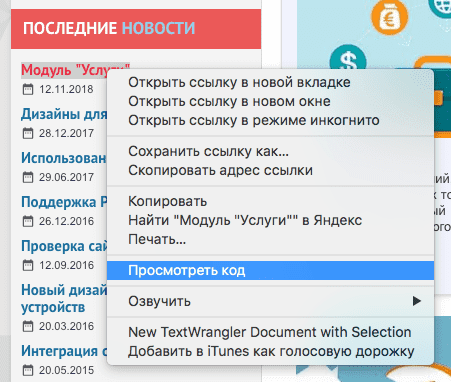Click the orange euro money bag icon
451x382 pixels.
coord(390,18)
